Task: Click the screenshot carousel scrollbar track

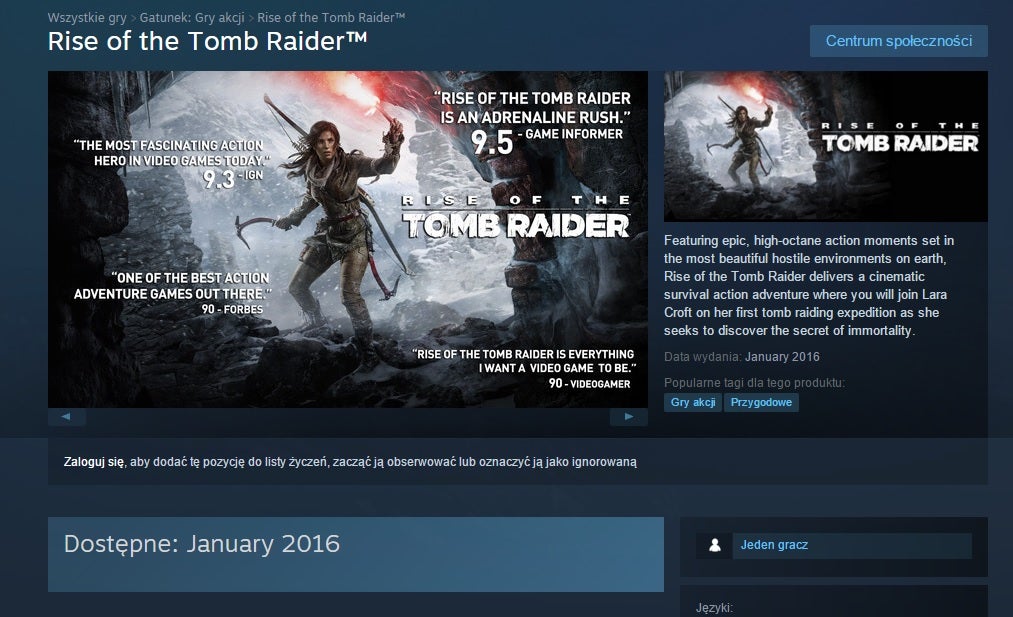Action: tap(348, 417)
